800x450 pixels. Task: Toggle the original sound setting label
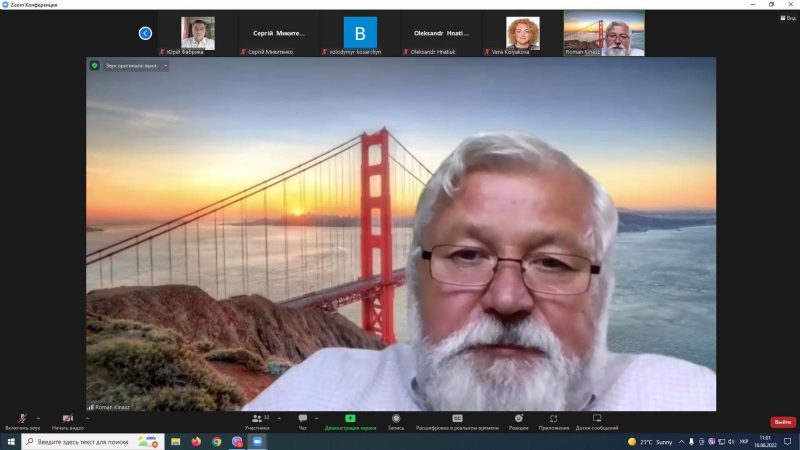131,66
